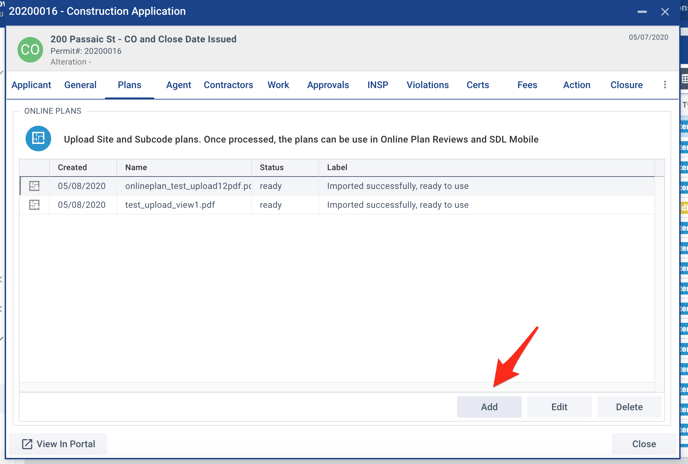Select the onlineplan_test_upload12pdf file name
Viewport: 688px width, 464px height.
click(x=188, y=186)
